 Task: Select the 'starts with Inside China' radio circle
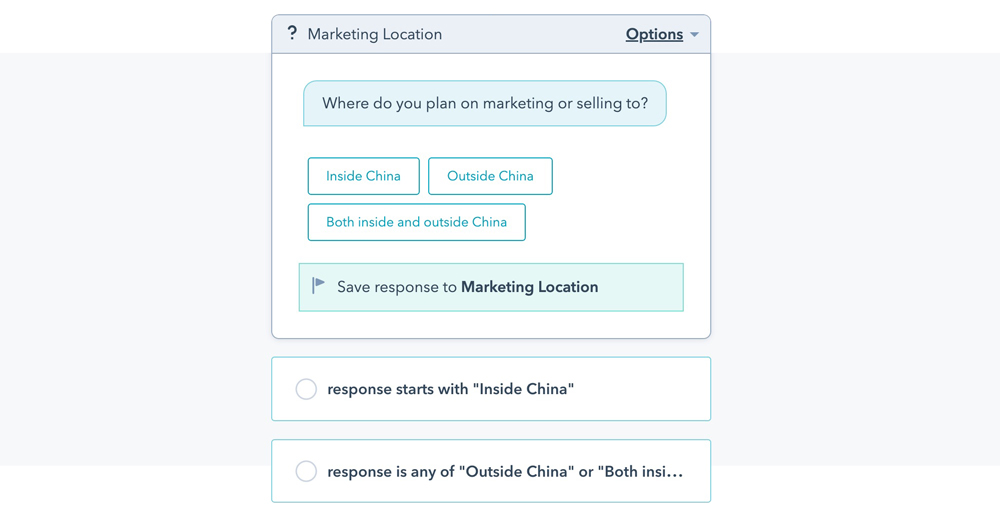[306, 389]
